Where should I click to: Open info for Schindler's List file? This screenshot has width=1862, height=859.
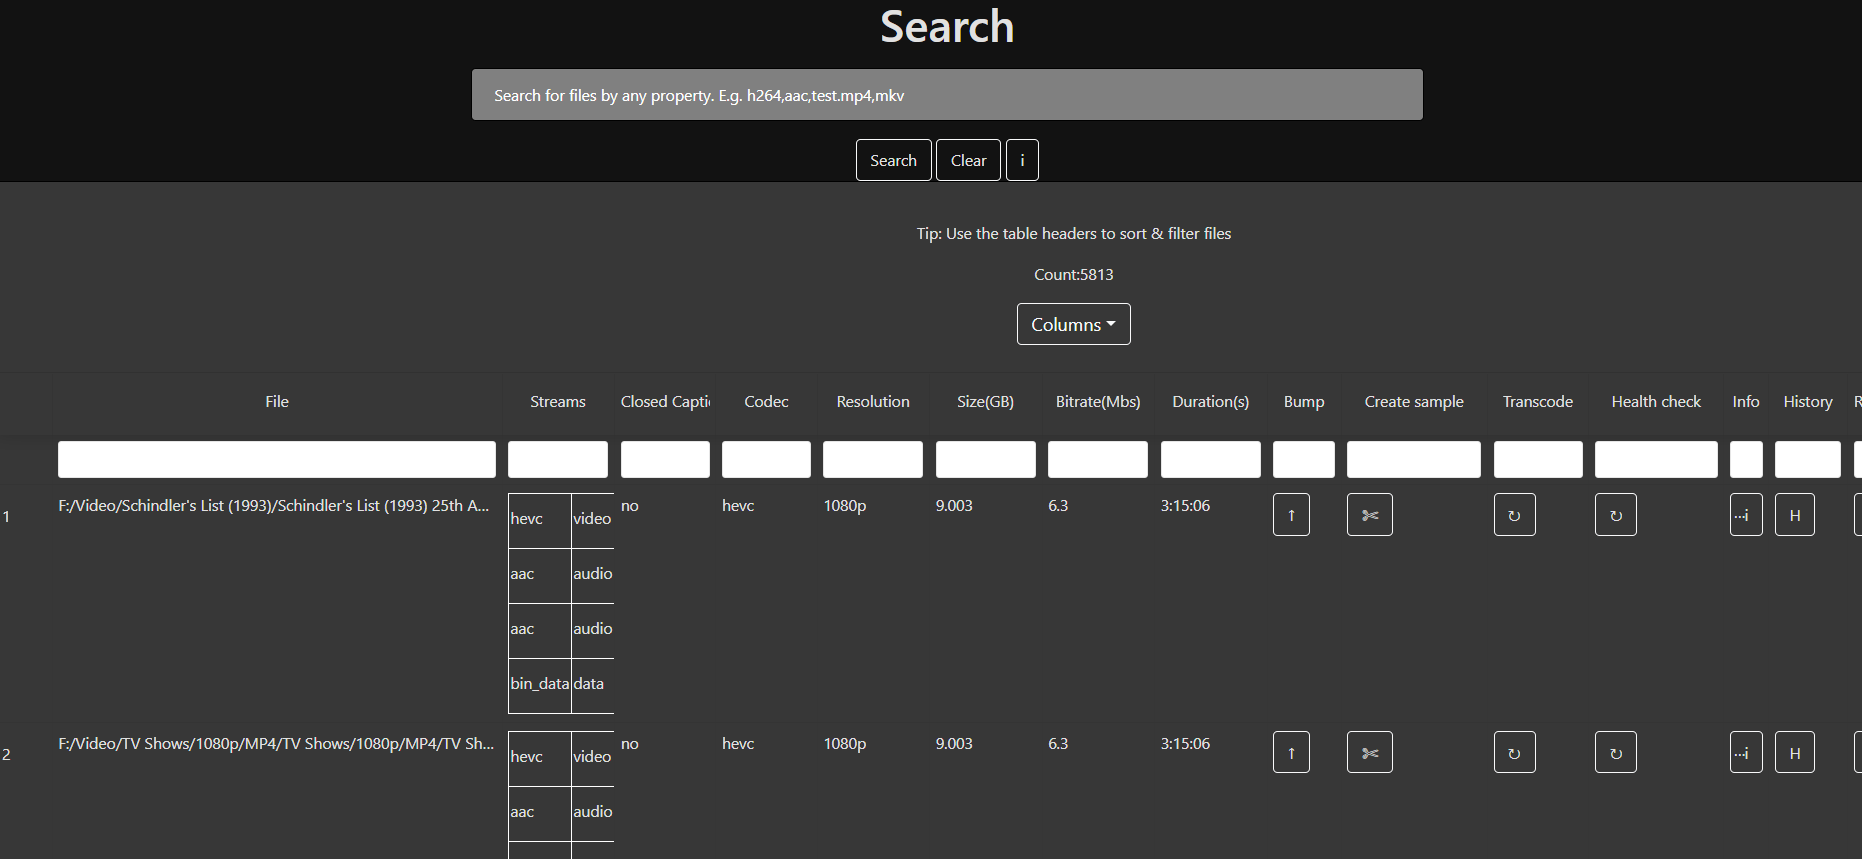(x=1746, y=515)
